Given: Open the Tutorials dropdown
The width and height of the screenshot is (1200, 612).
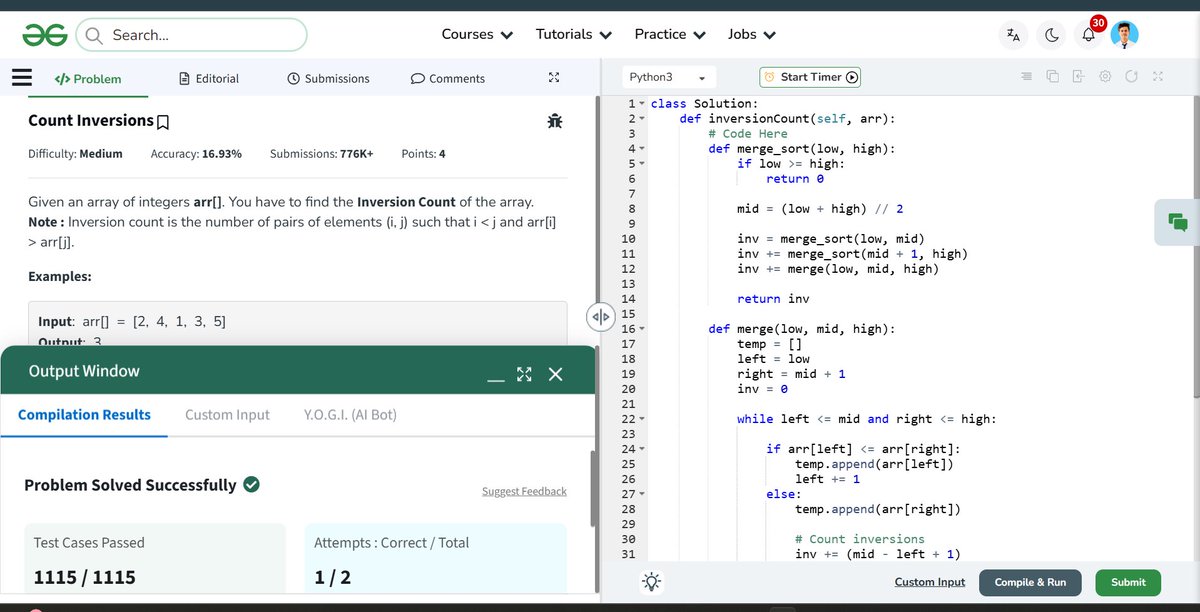Looking at the screenshot, I should [574, 34].
